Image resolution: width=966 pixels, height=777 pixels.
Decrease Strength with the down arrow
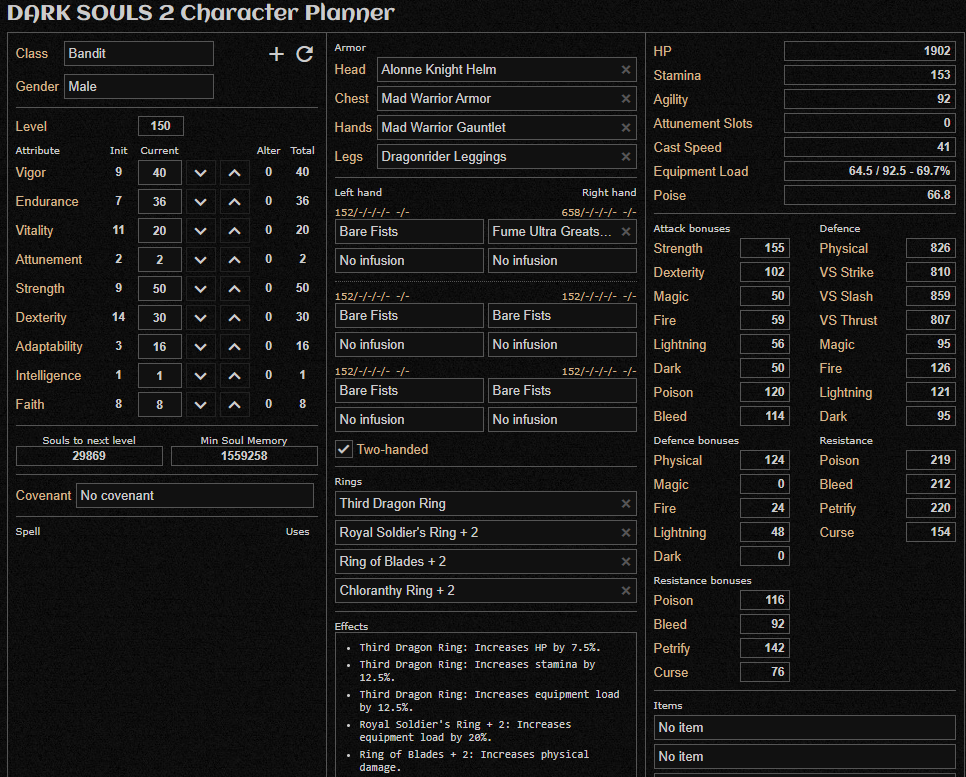pos(200,289)
